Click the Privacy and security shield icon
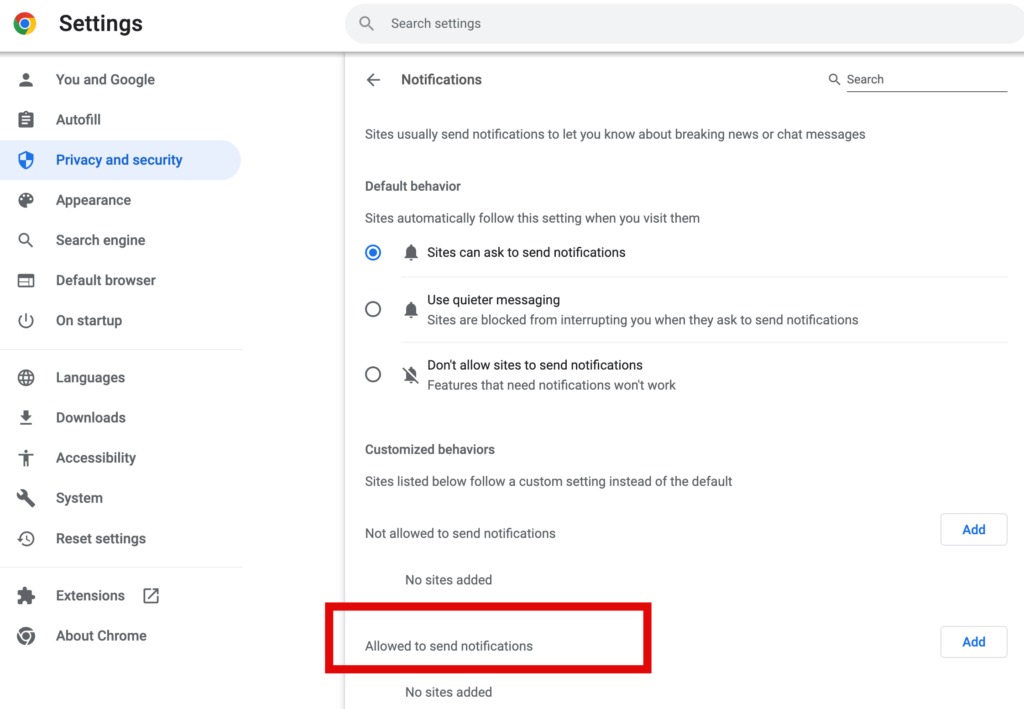The width and height of the screenshot is (1024, 709). click(26, 160)
